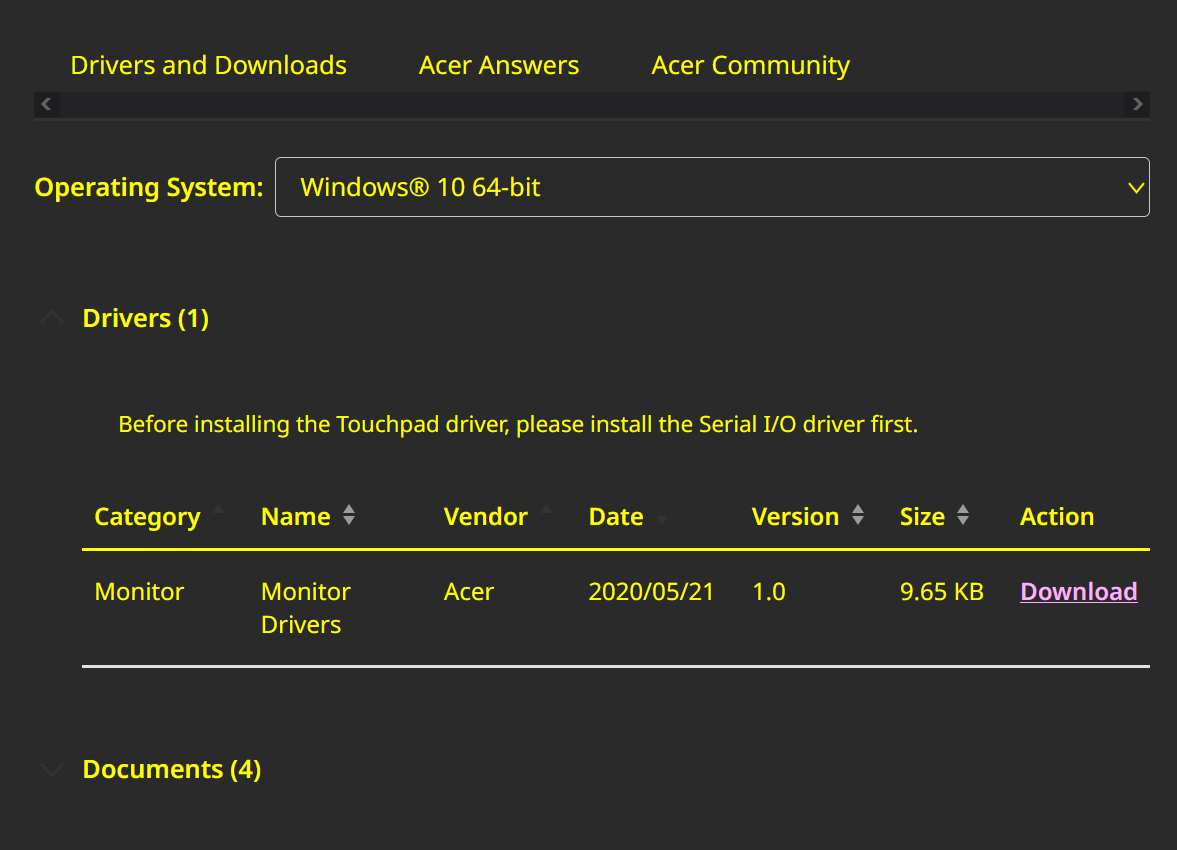This screenshot has height=850, width=1177.
Task: Click the sort arrow beside Date
Action: [x=661, y=521]
